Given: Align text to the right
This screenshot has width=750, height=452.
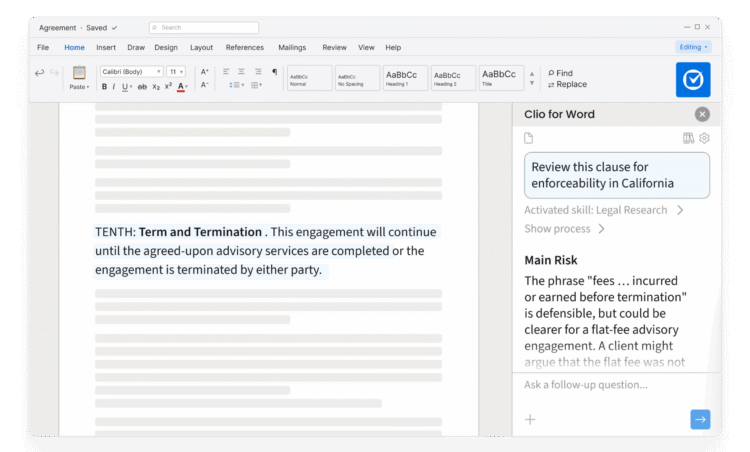Looking at the screenshot, I should [x=258, y=72].
